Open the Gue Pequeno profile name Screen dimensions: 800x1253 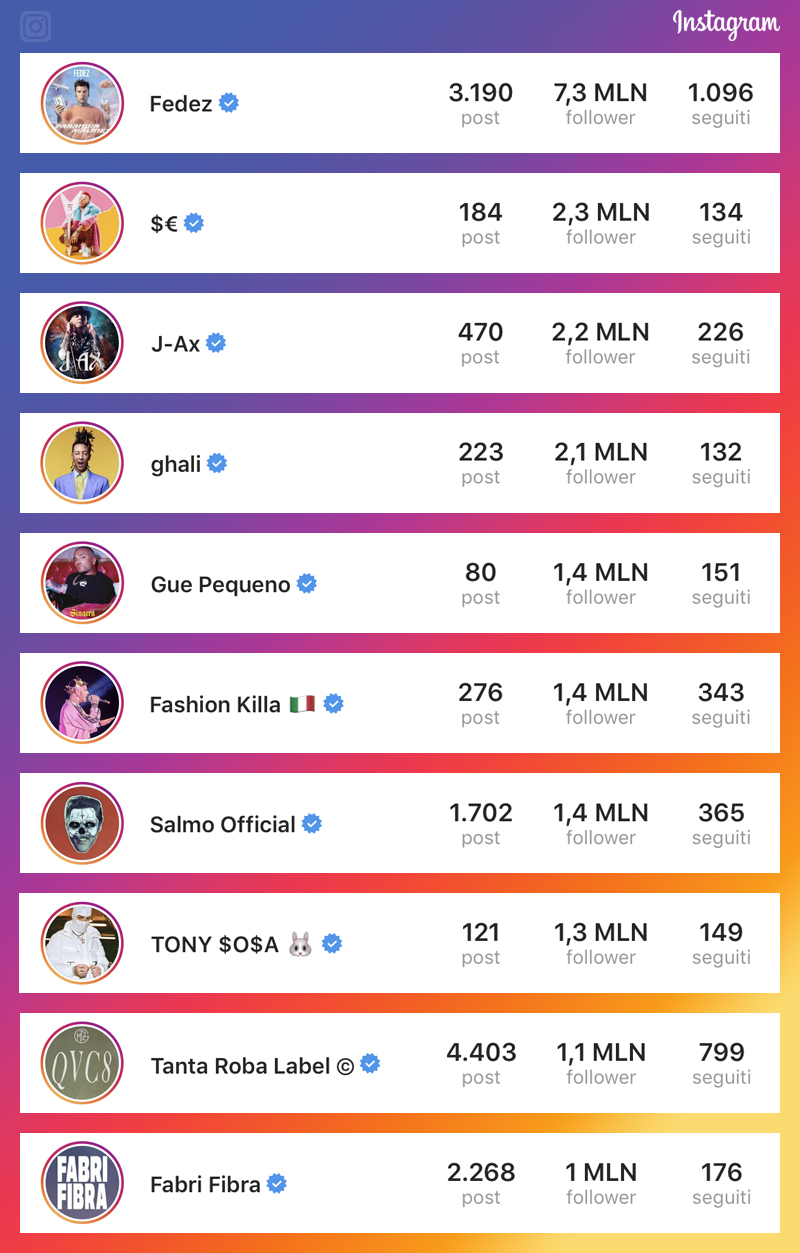click(x=220, y=584)
